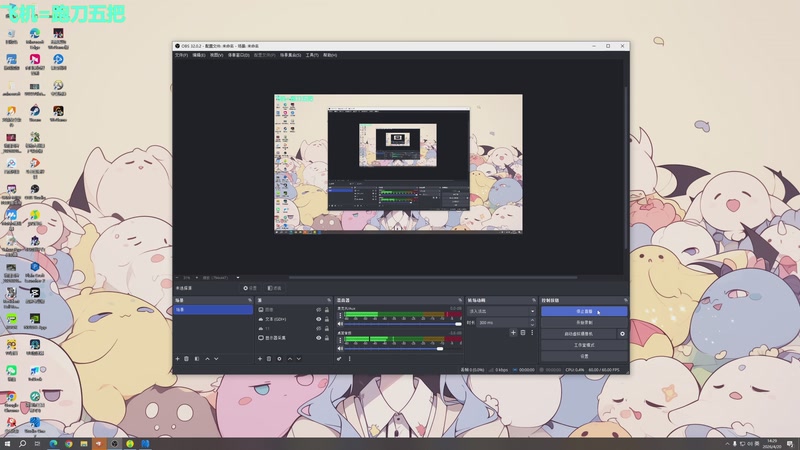Lock the image source row

(327, 310)
